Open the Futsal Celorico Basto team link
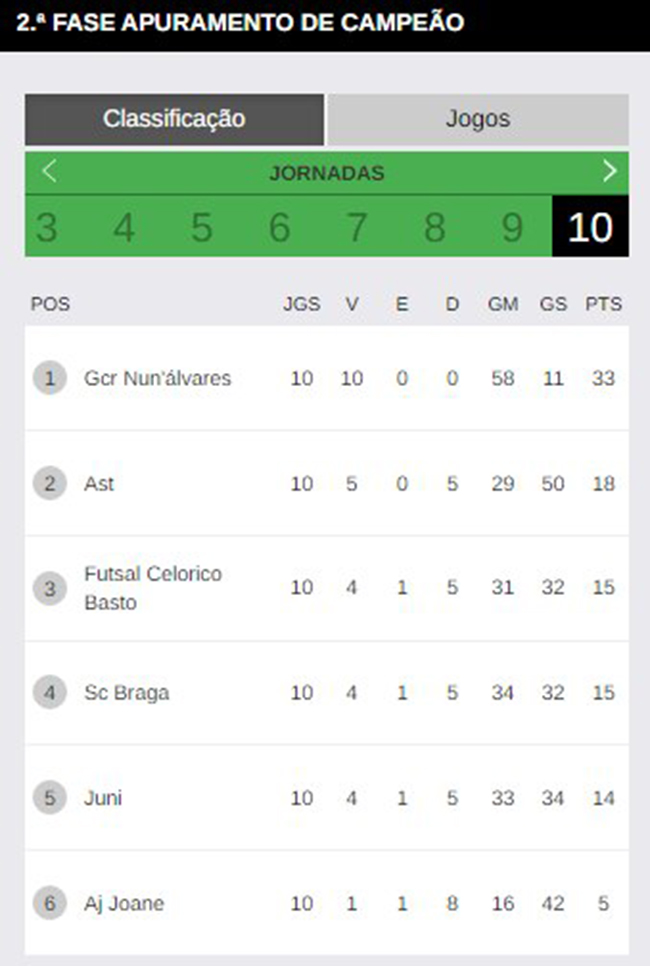Image resolution: width=650 pixels, height=966 pixels. tap(153, 588)
